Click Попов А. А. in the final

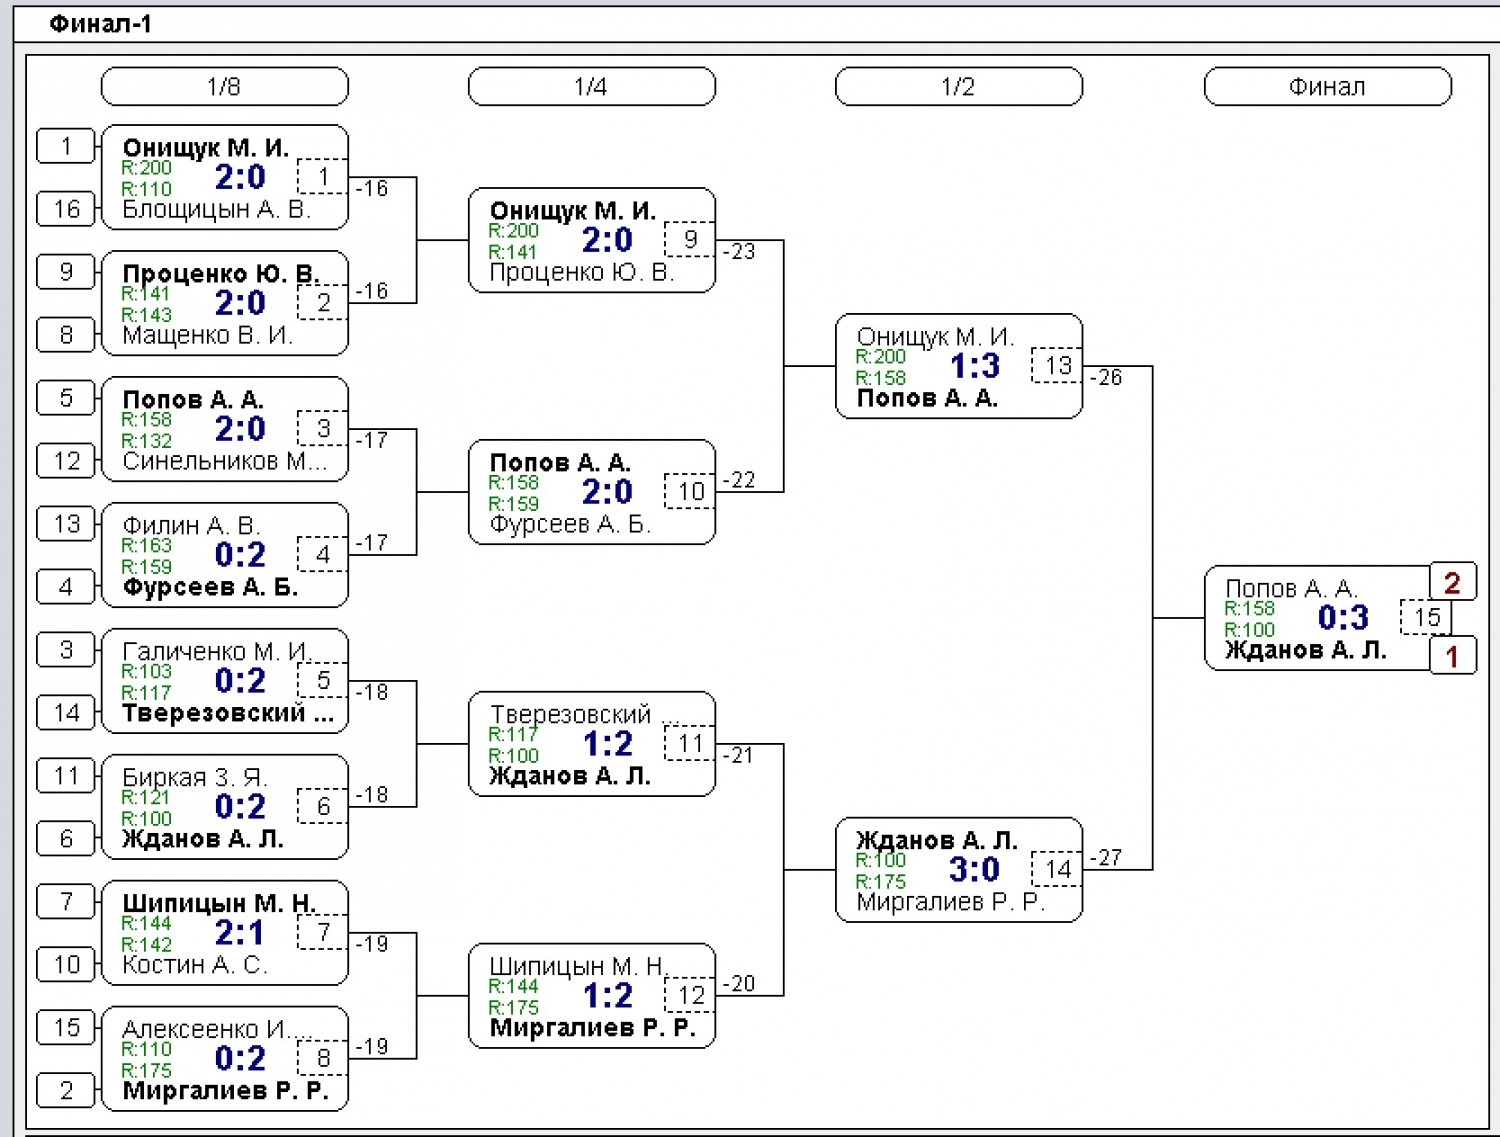[x=1290, y=588]
